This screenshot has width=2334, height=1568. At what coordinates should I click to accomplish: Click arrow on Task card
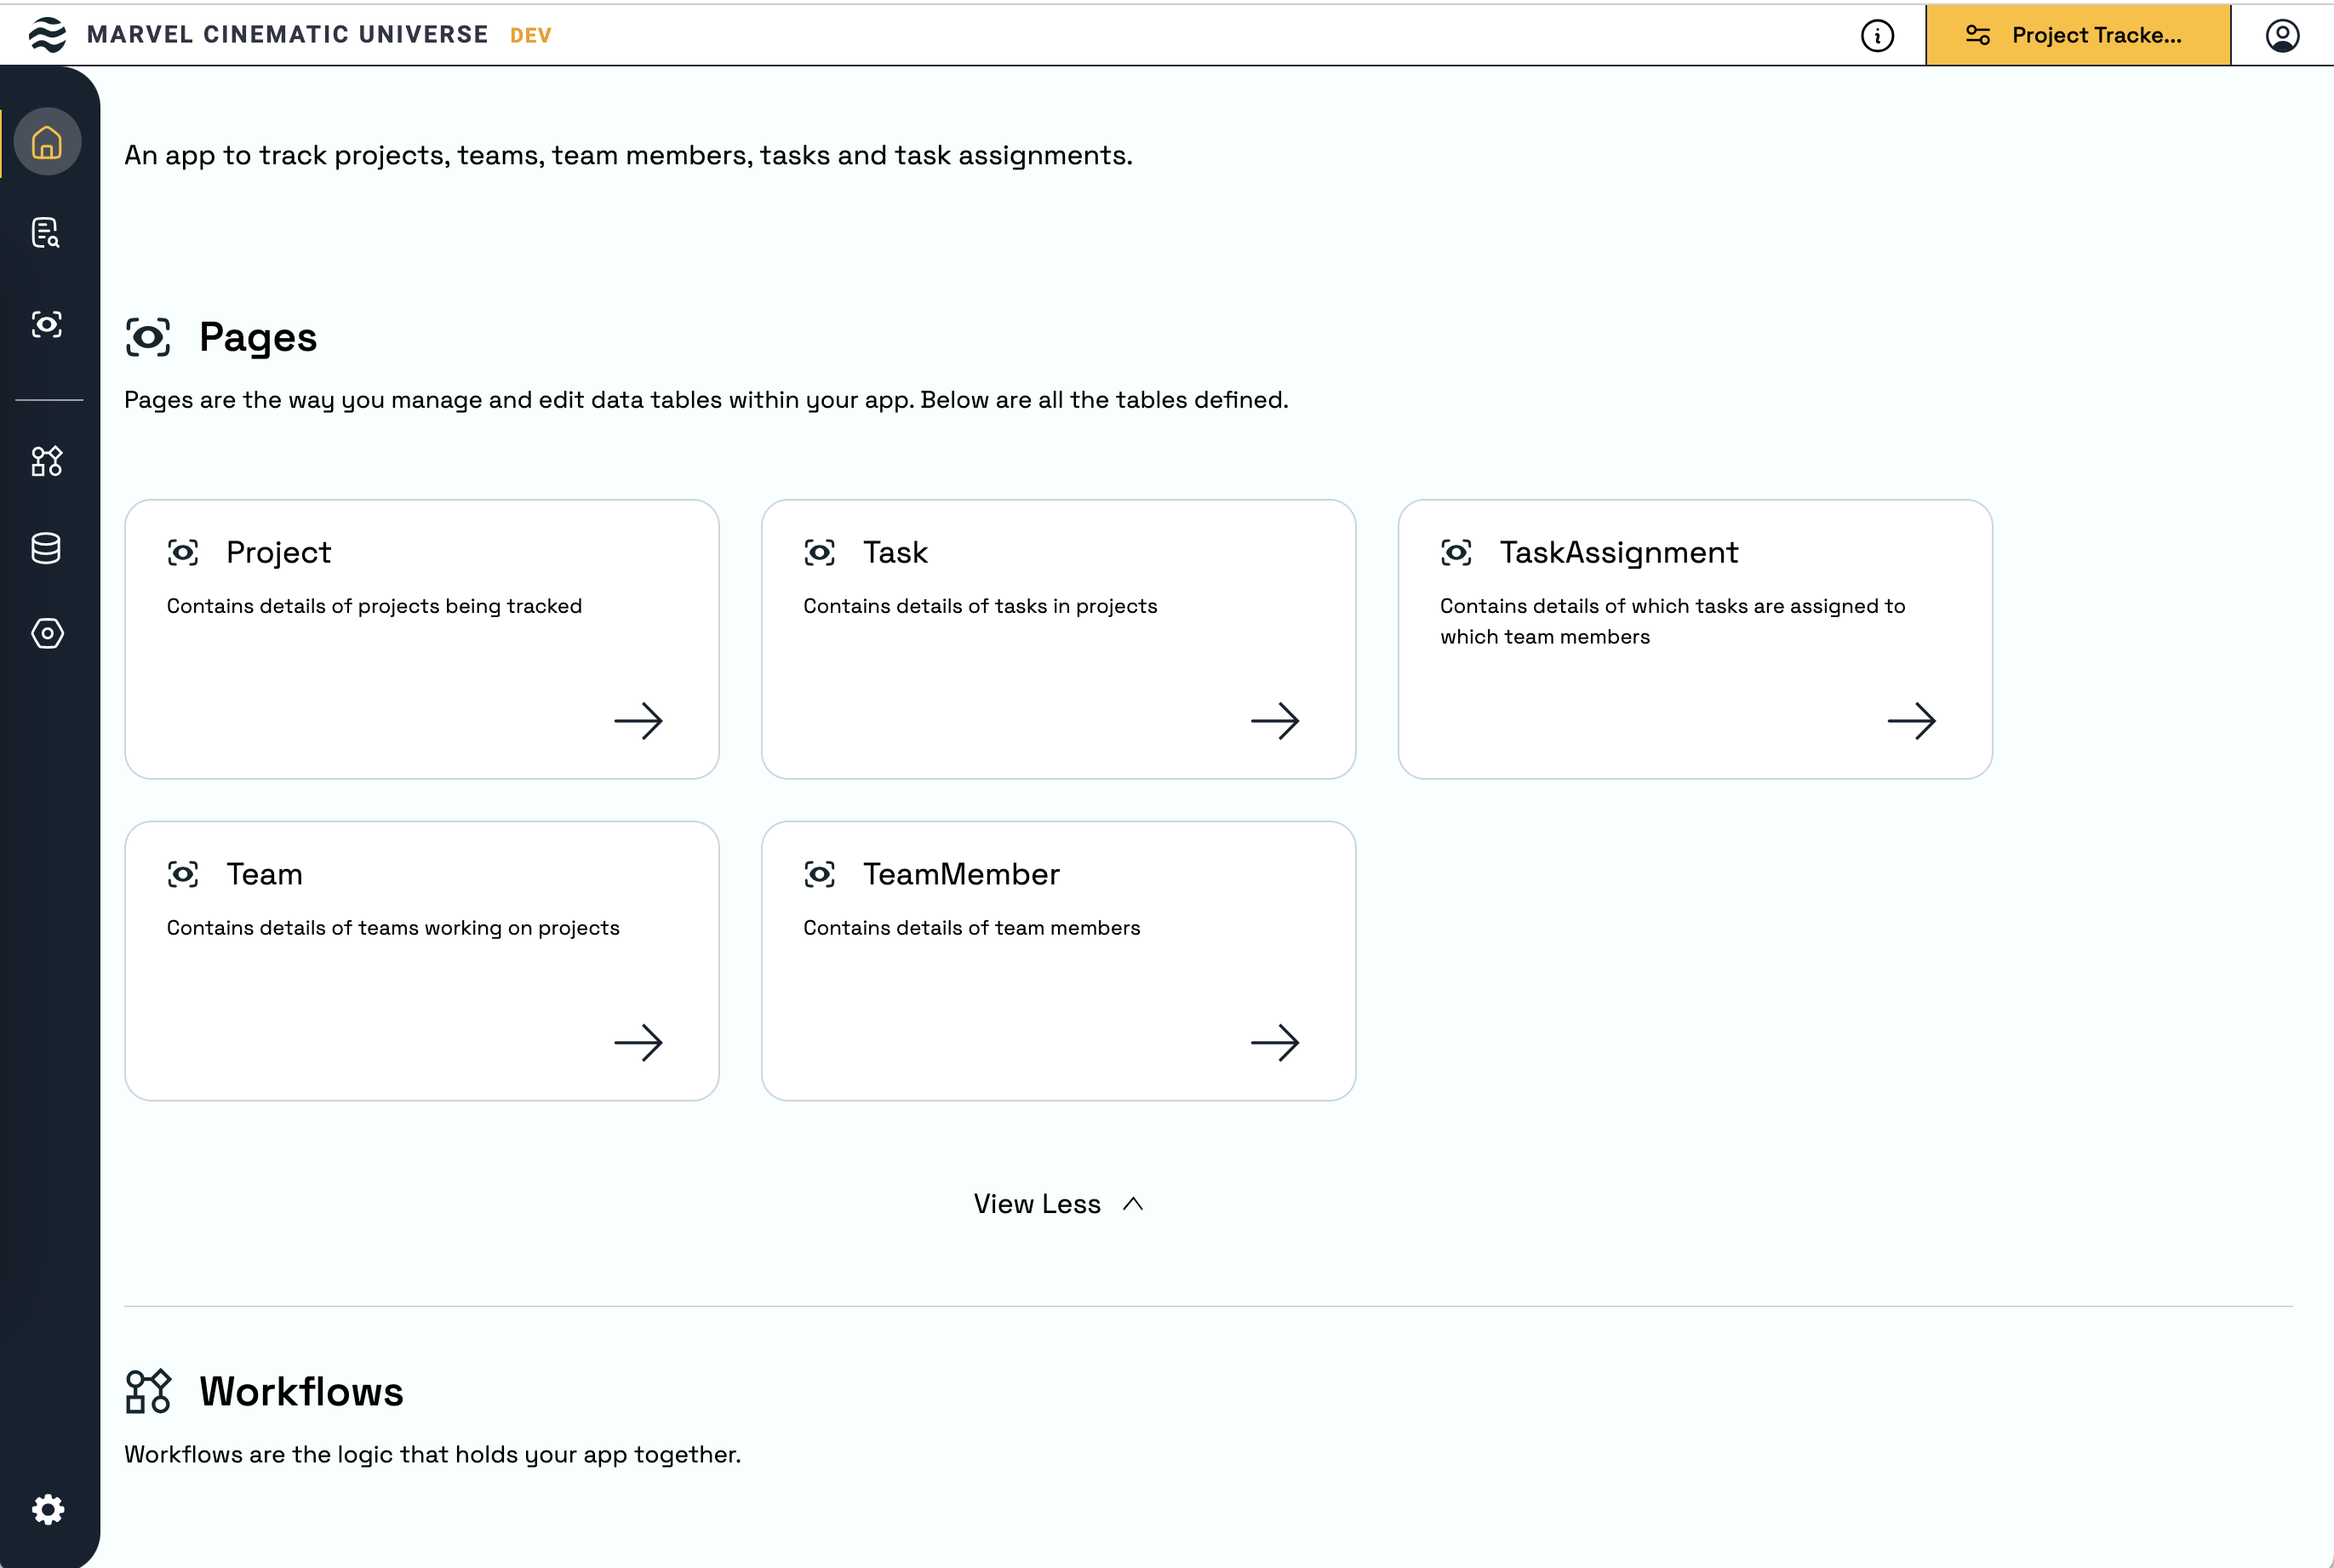(1275, 721)
